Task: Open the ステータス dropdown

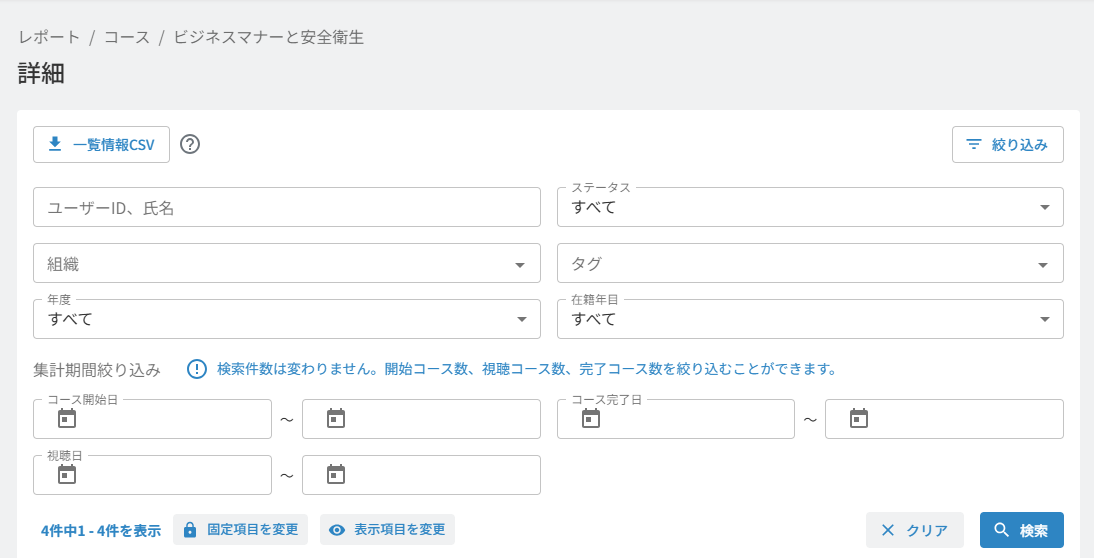Action: tap(810, 207)
